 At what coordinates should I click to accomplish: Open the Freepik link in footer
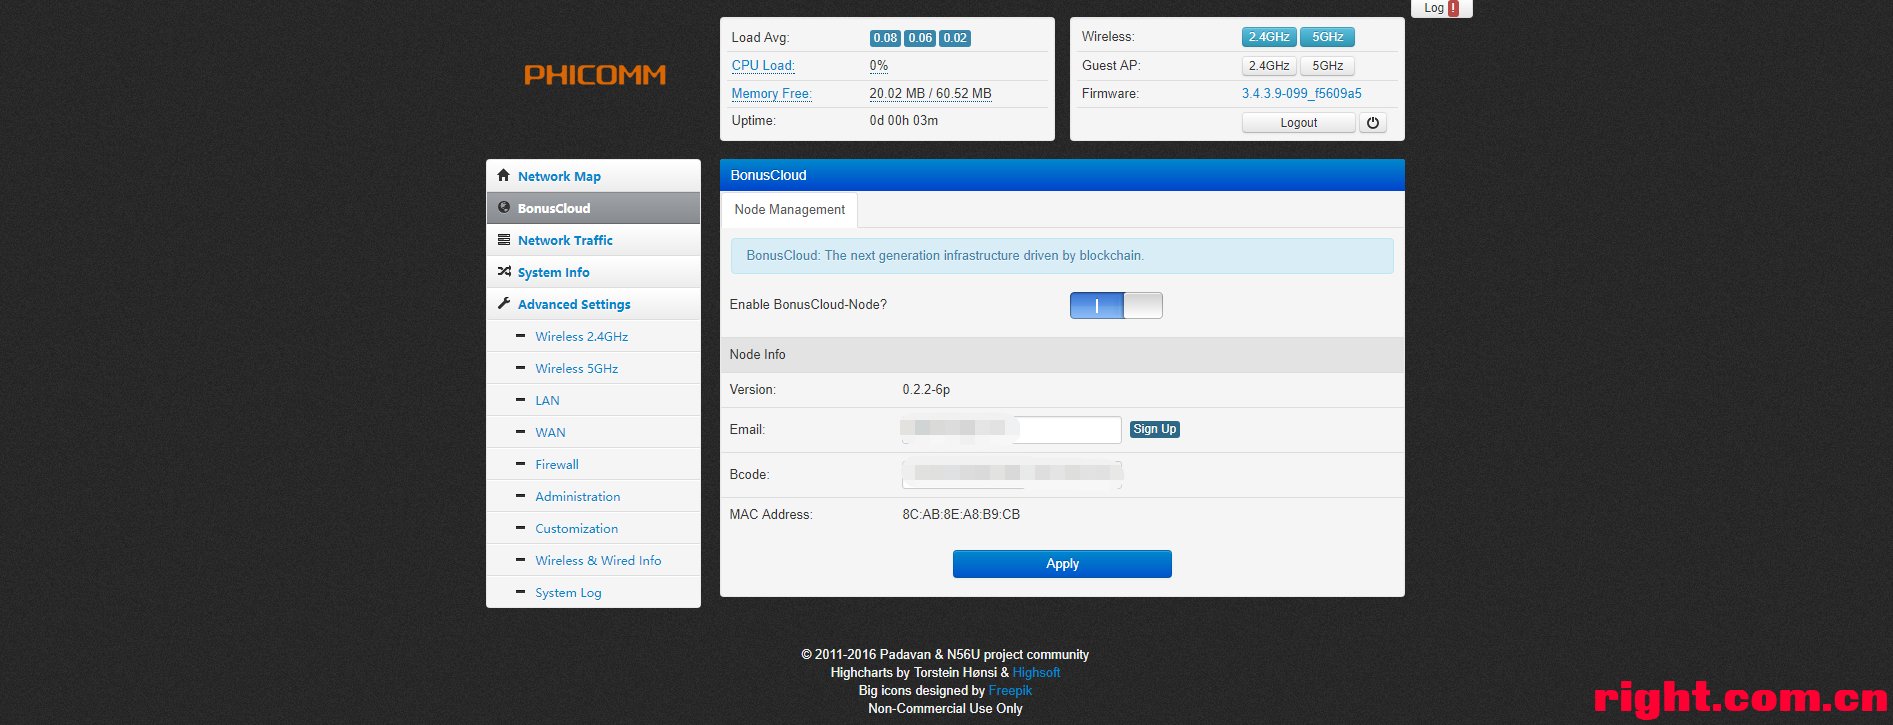1010,691
